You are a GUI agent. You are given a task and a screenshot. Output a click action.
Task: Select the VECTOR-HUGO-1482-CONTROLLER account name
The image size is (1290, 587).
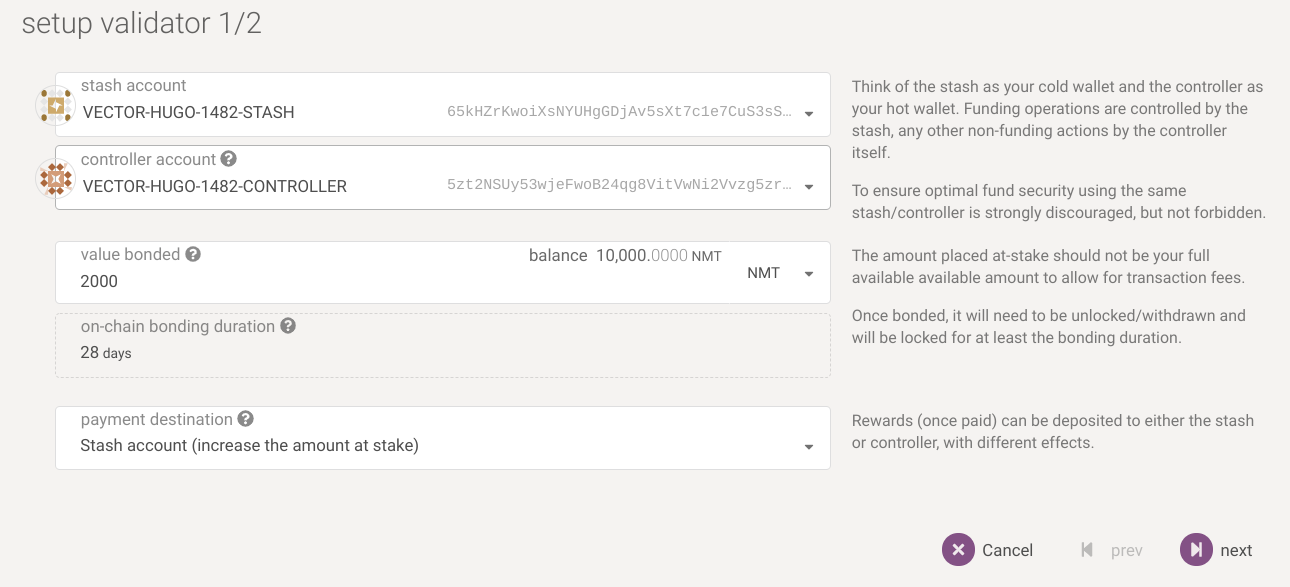(214, 186)
